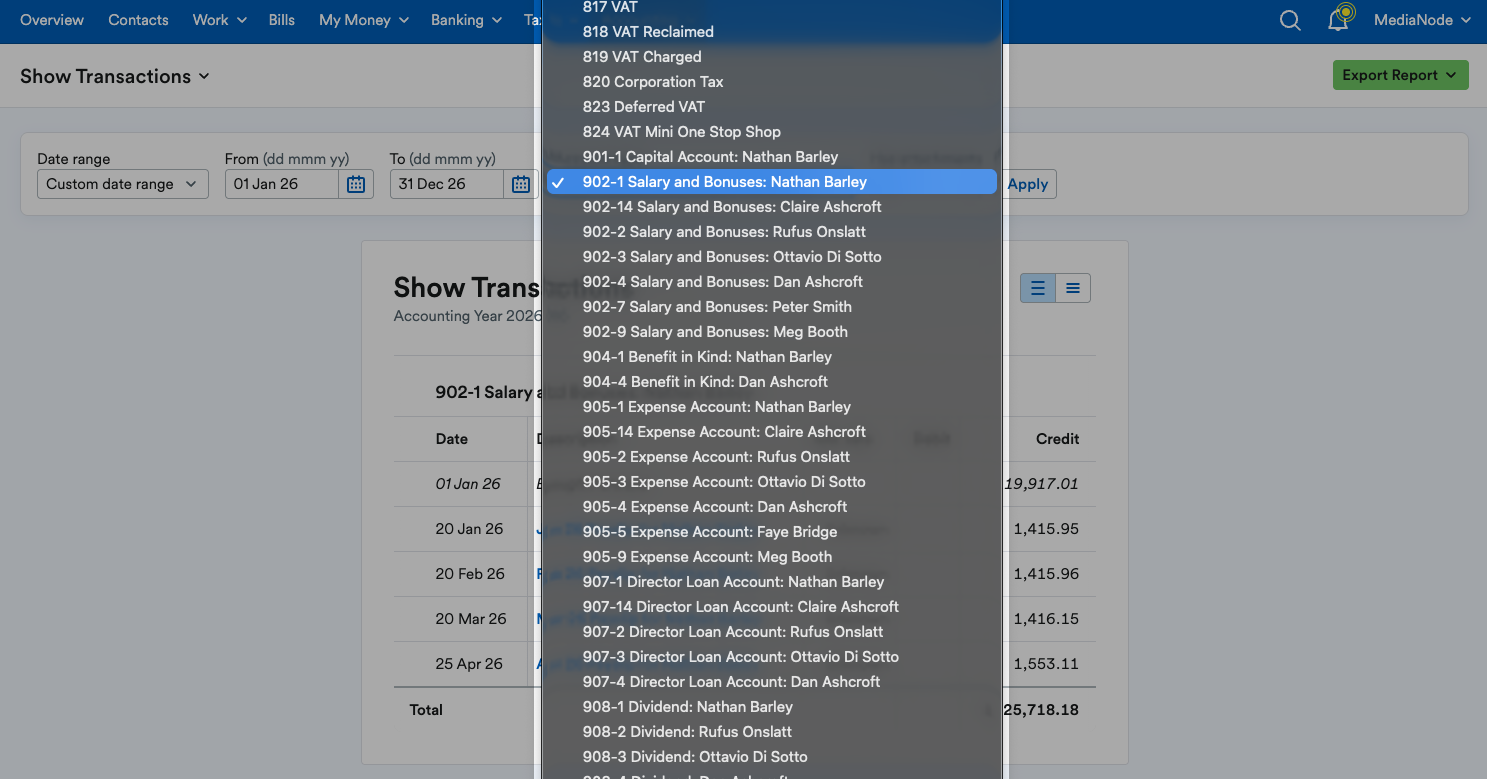The image size is (1487, 779).
Task: Switch to the non-highlighted report layout icon
Action: [1073, 288]
